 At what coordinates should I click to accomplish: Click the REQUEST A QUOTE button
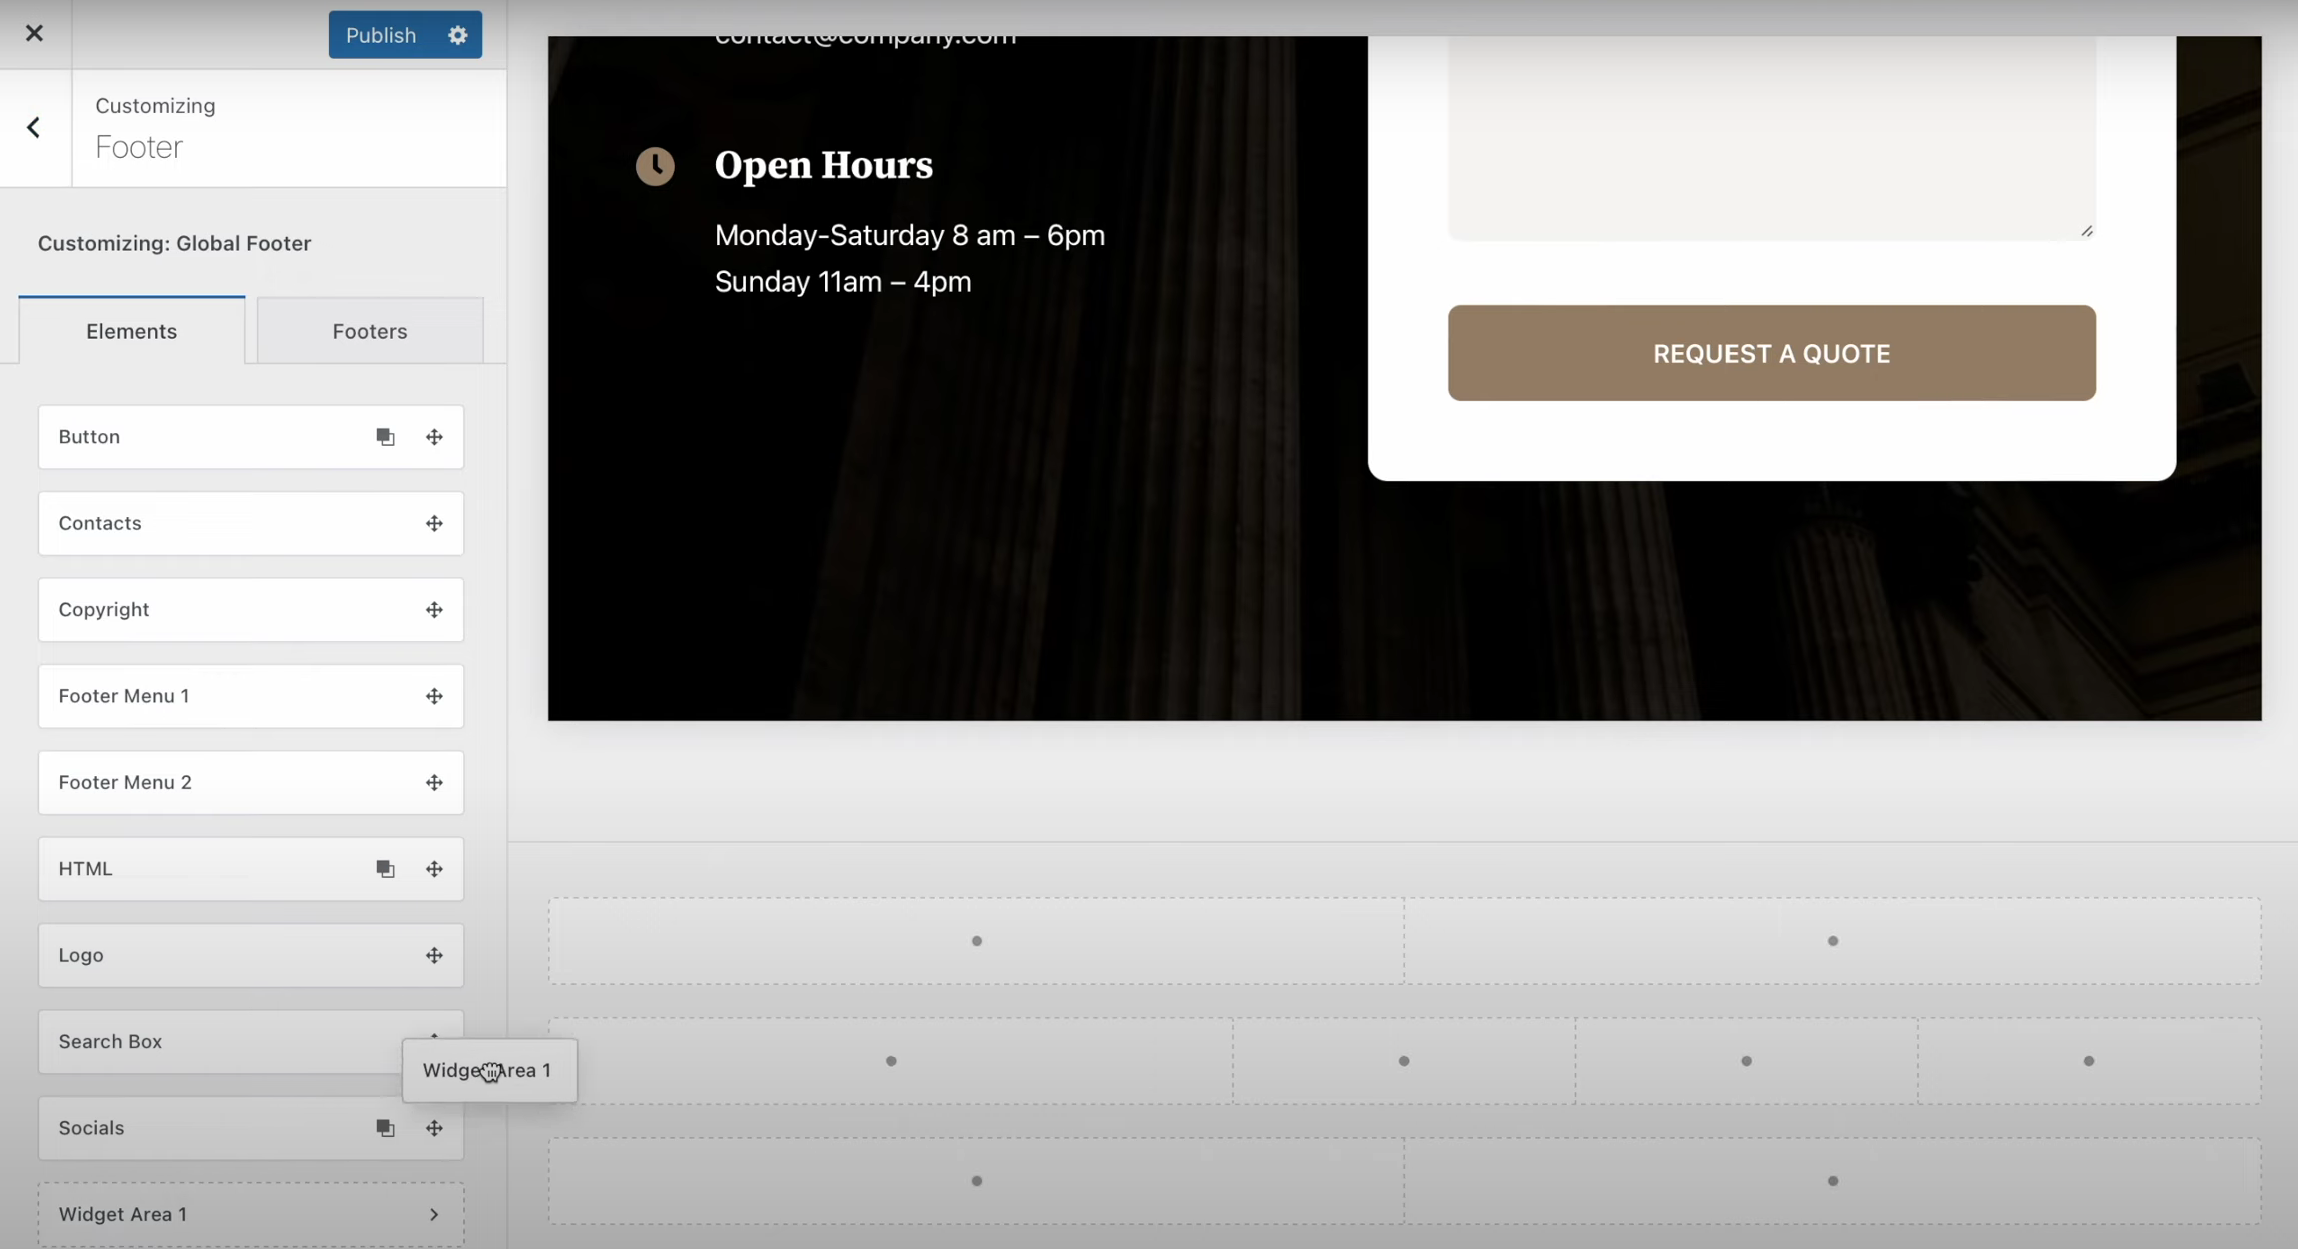(1769, 352)
